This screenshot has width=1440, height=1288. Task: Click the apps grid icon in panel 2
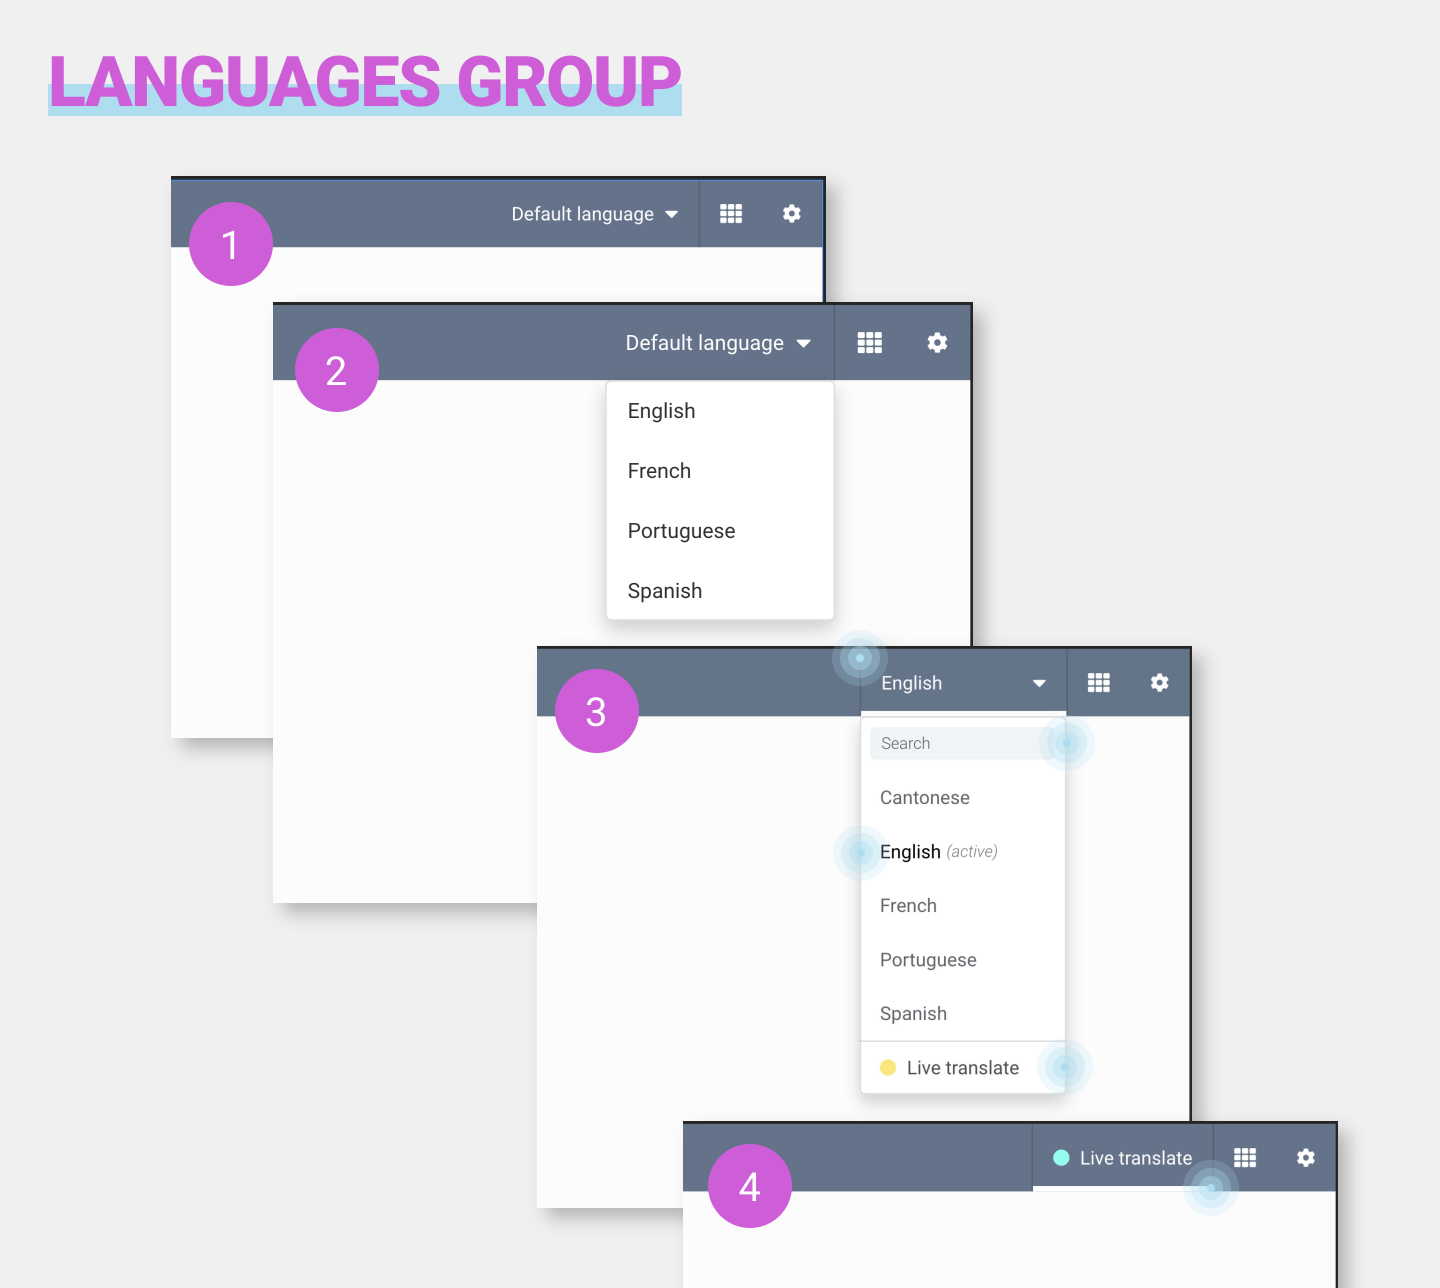868,342
